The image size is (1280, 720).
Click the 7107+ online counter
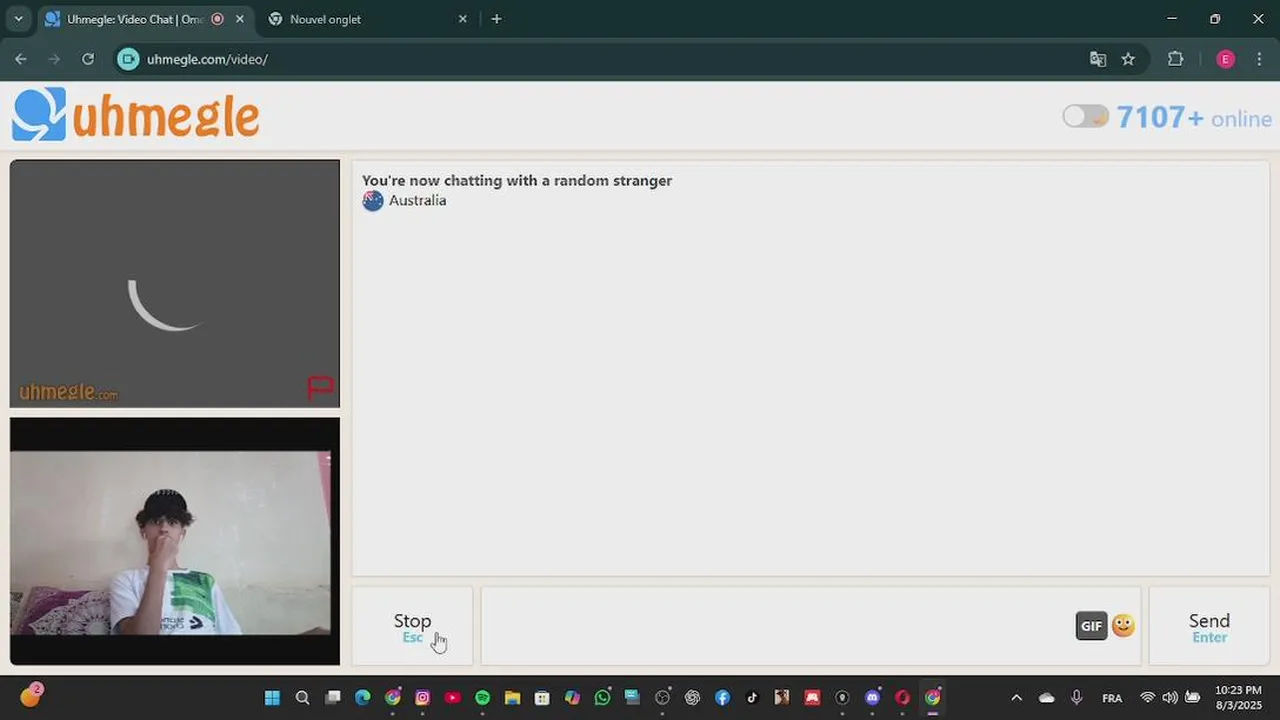[1194, 118]
